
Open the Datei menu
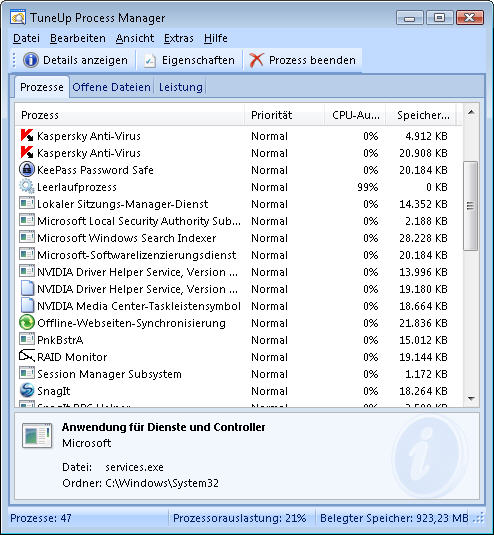coord(26,38)
